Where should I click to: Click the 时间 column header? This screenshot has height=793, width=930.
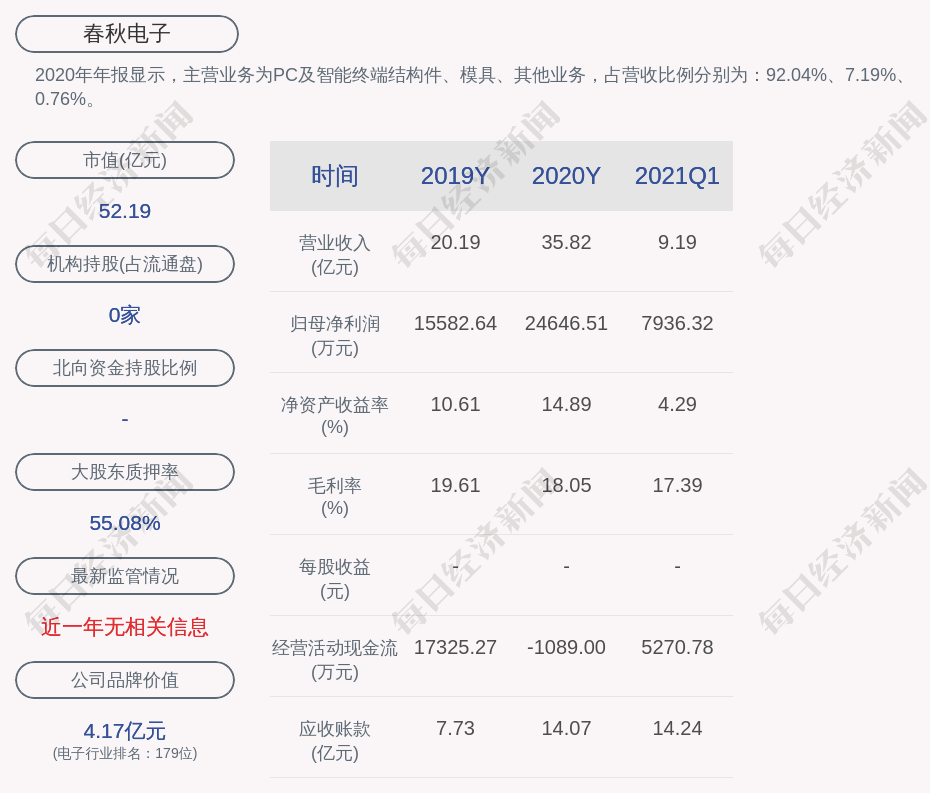335,176
